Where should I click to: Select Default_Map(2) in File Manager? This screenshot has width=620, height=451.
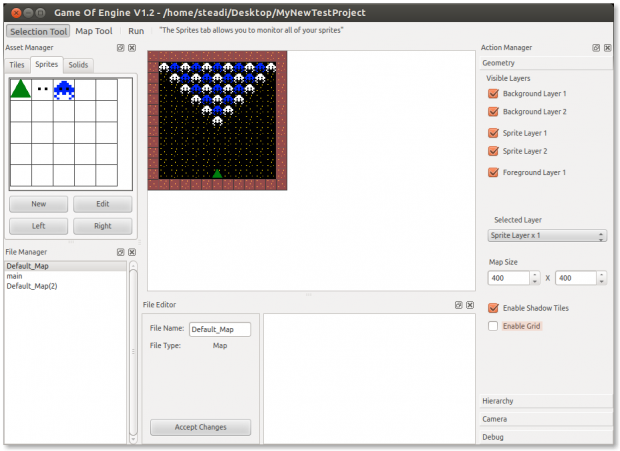66,286
